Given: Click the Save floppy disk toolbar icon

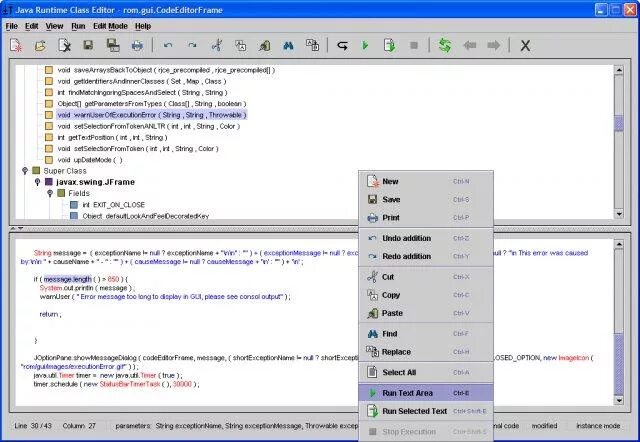Looking at the screenshot, I should coord(88,45).
